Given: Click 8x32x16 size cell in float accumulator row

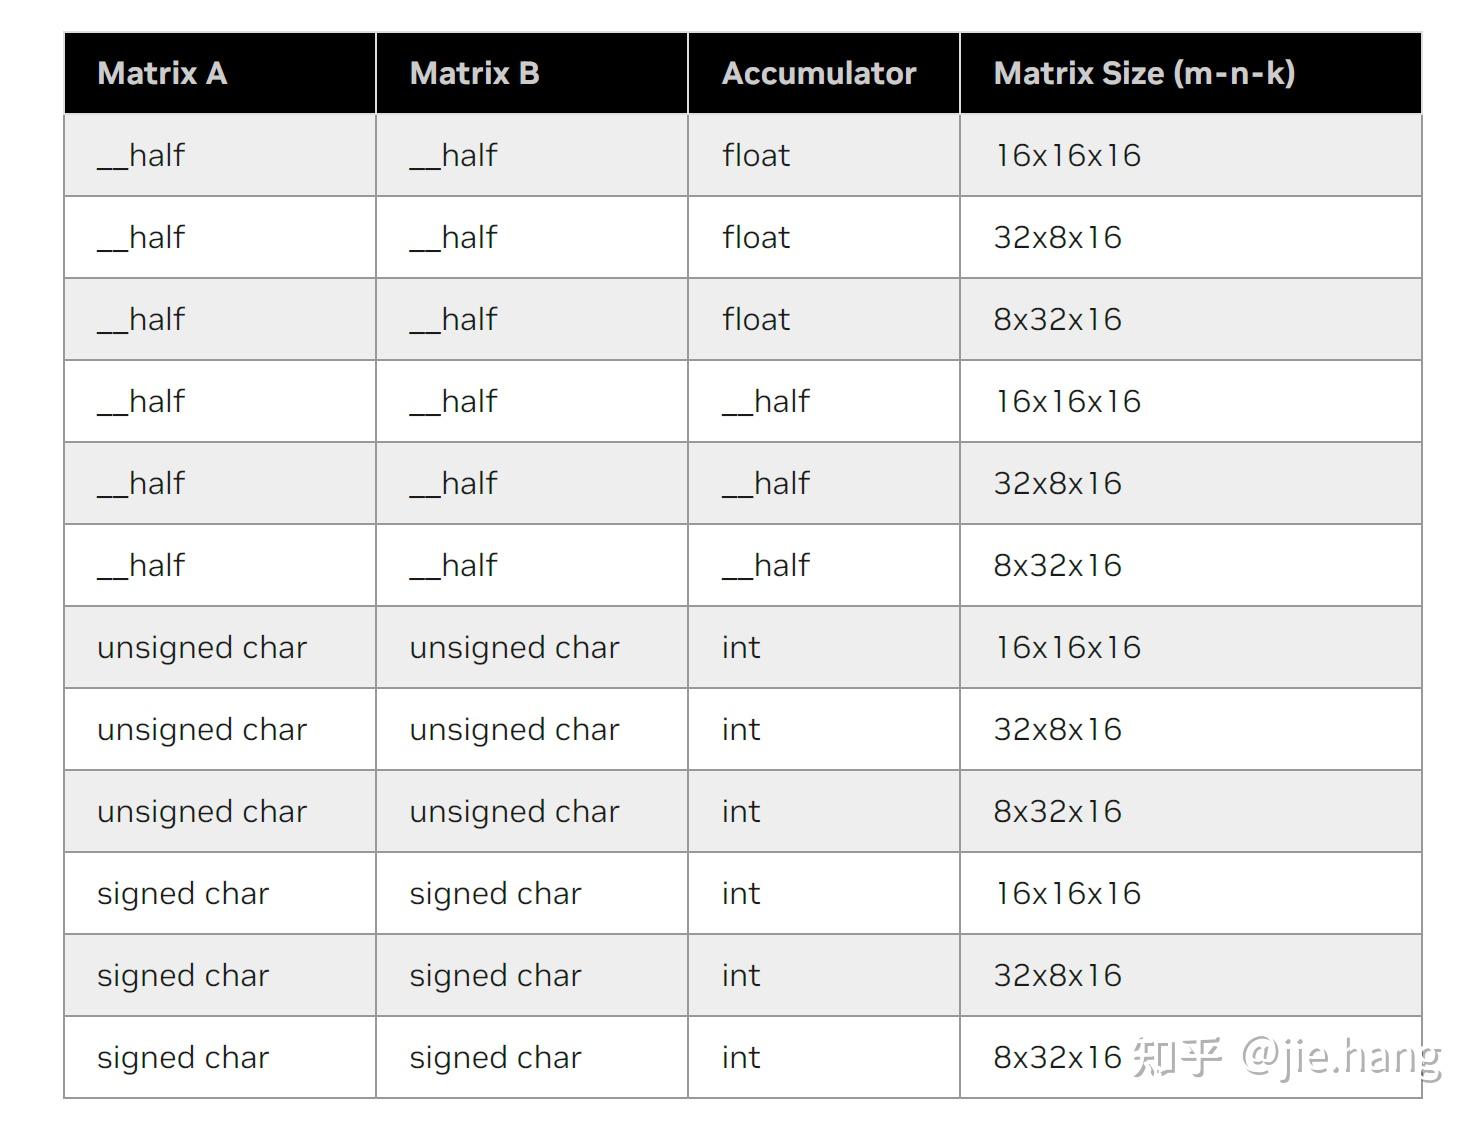Looking at the screenshot, I should coord(1057,319).
